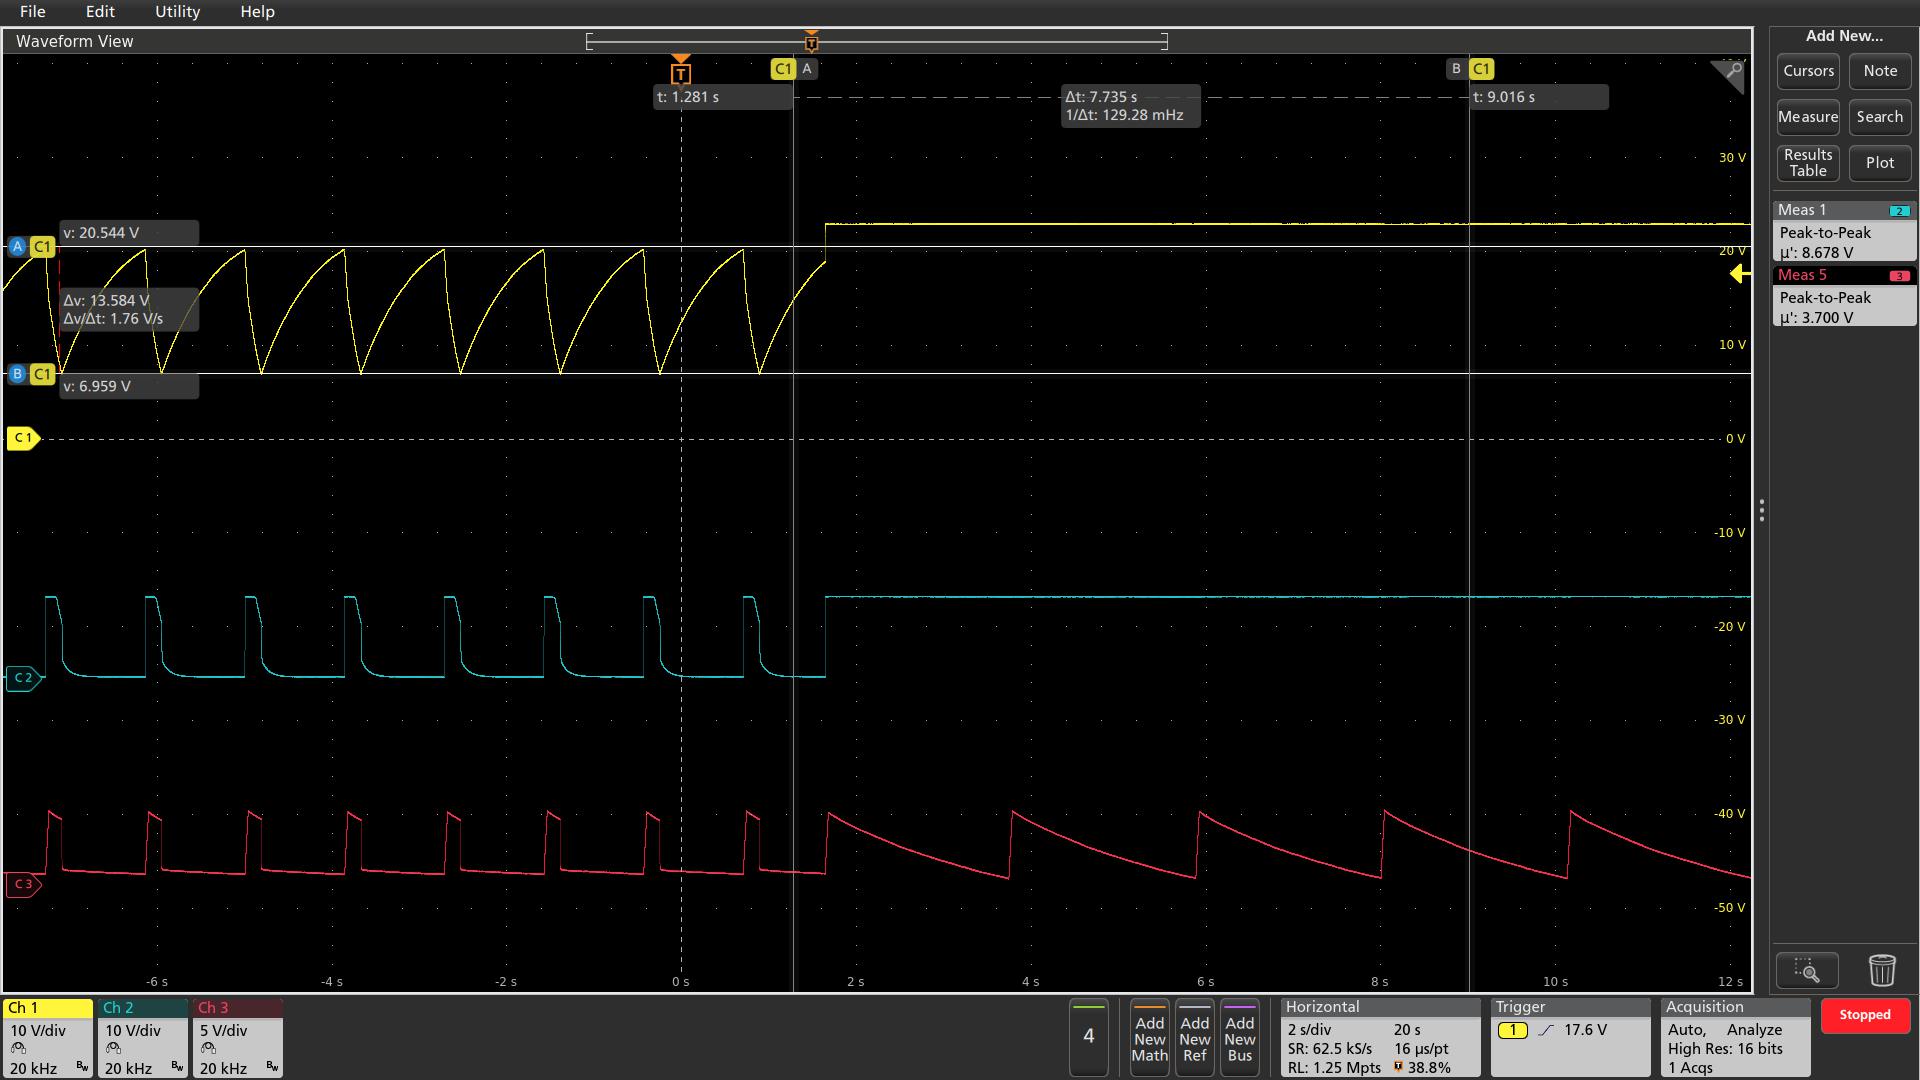
Task: Toggle the Ch 3 channel badge
Action: click(x=237, y=1039)
